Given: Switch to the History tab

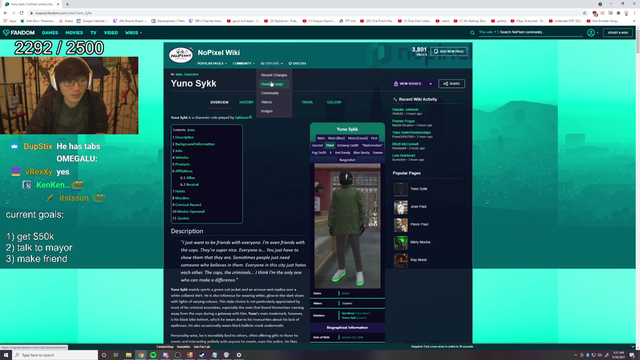Looking at the screenshot, I should coord(246,102).
